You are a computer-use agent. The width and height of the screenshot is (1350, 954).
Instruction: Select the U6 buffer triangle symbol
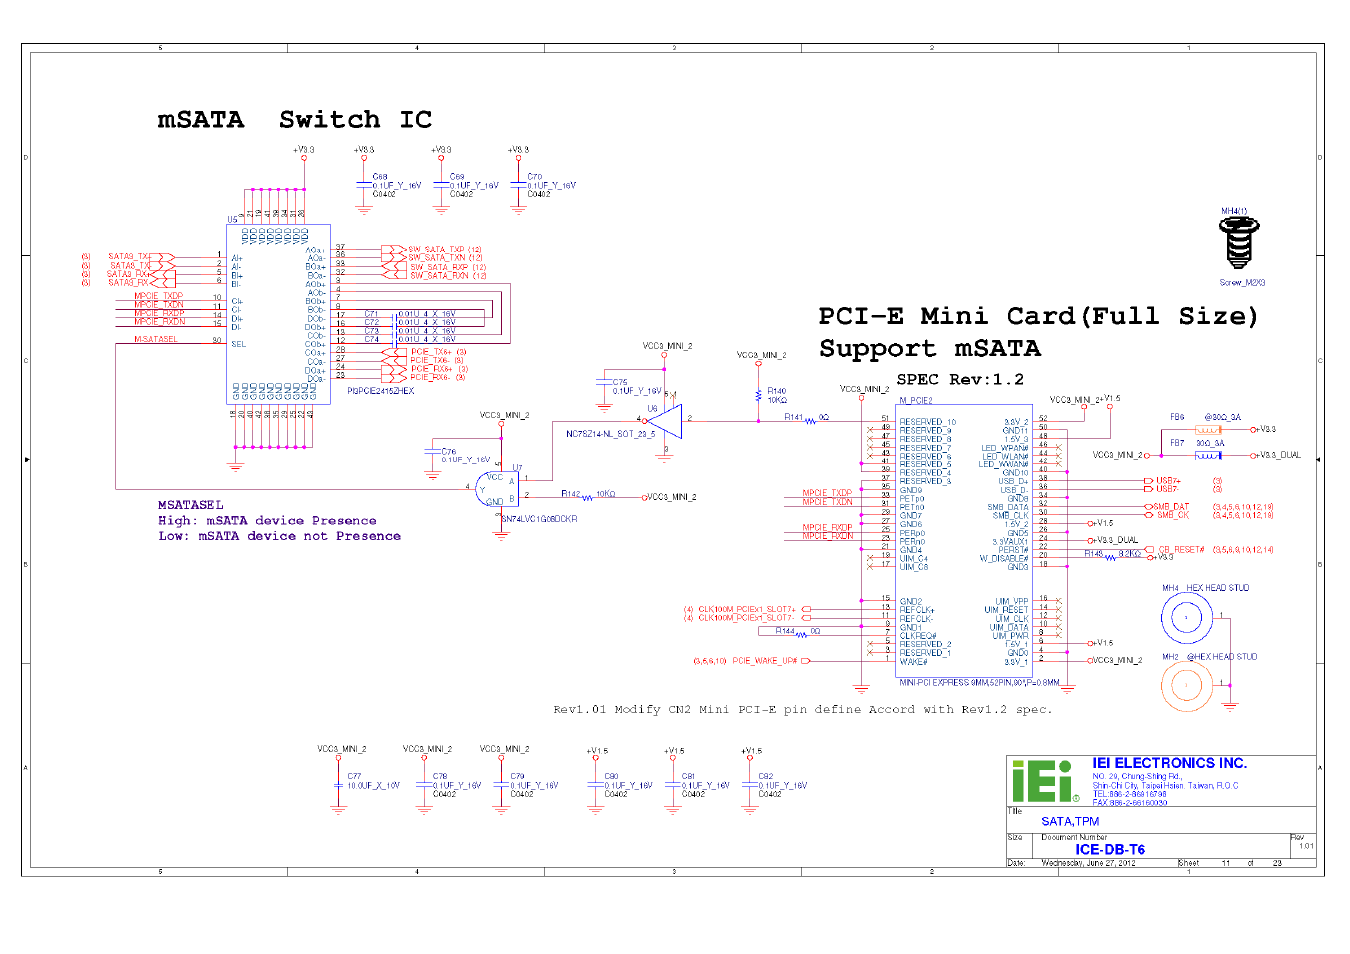(665, 420)
